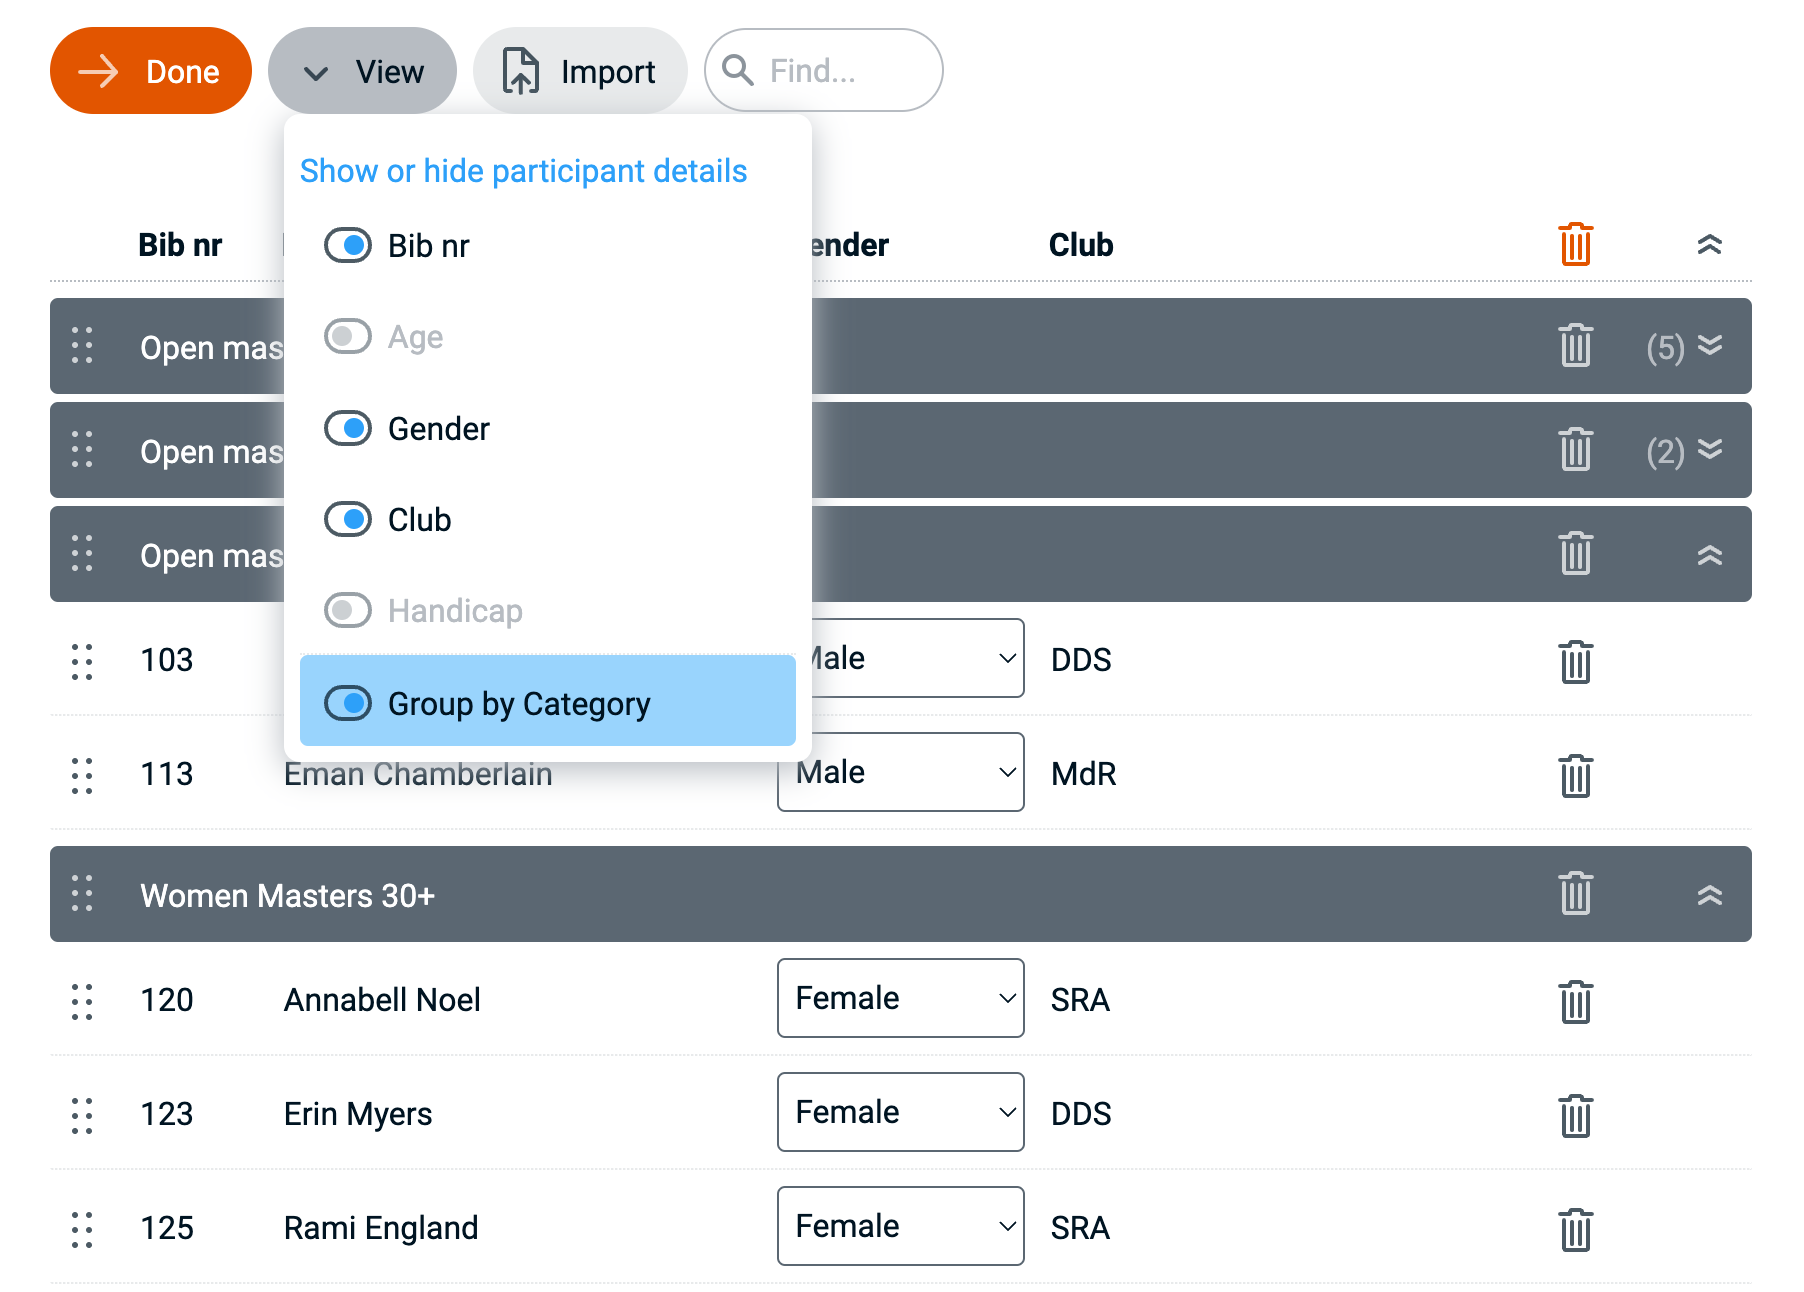Open gender dropdown for Rami England
1804x1292 pixels.
pyautogui.click(x=900, y=1226)
